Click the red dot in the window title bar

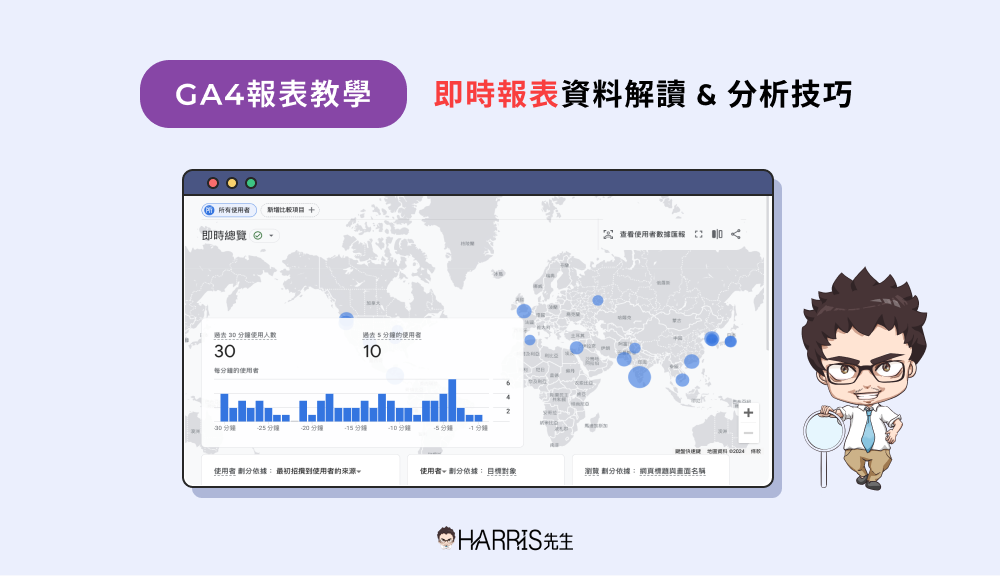[213, 183]
